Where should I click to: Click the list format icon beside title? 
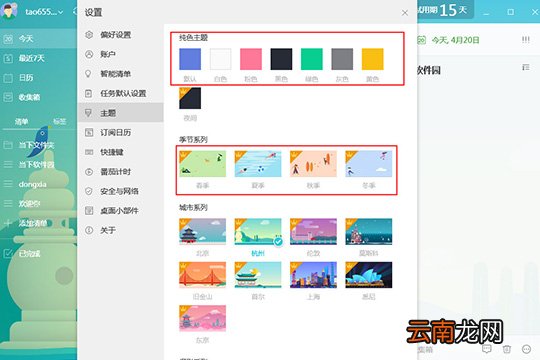click(x=526, y=67)
